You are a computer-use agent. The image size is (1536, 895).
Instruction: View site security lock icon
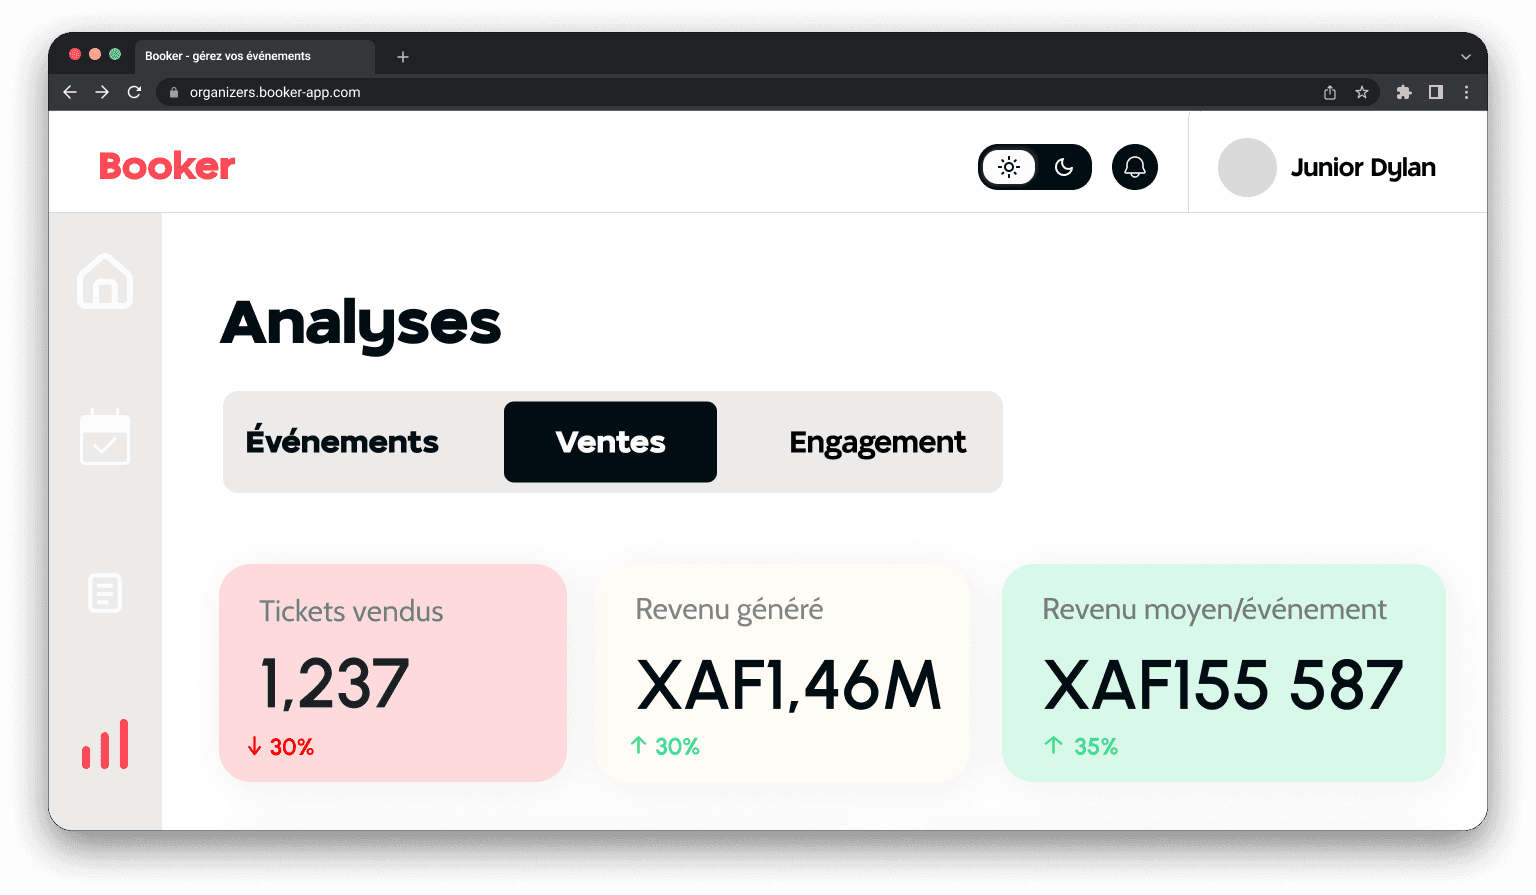pos(174,92)
